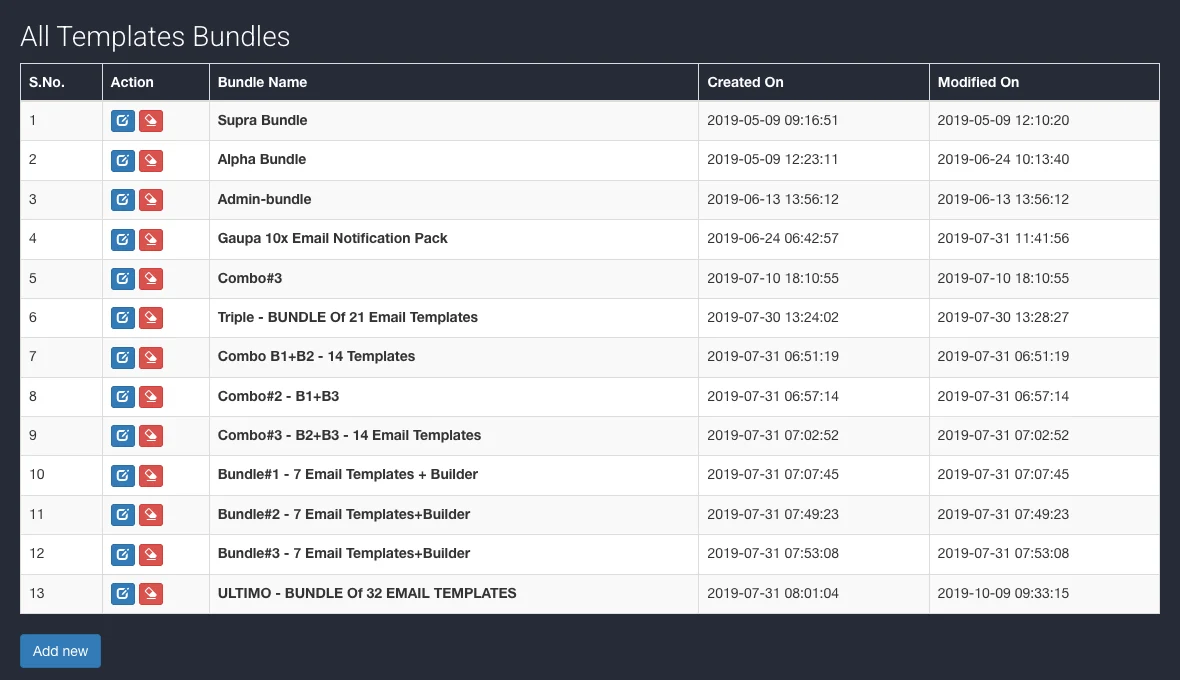Delete ULTIMO - BUNDLE Of 32 EMAIL TEMPLATES
Screen dimensions: 1180x680
[x=151, y=593]
